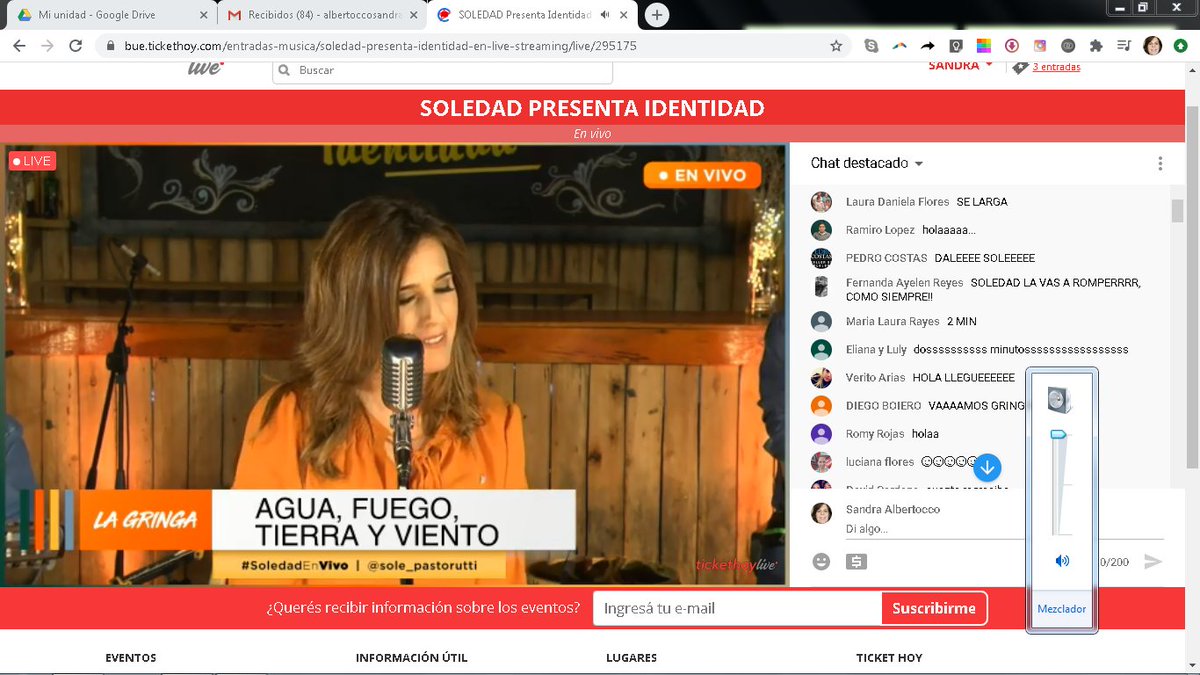Viewport: 1200px width, 675px height.
Task: Jump to latest chat messages arrow
Action: [987, 467]
